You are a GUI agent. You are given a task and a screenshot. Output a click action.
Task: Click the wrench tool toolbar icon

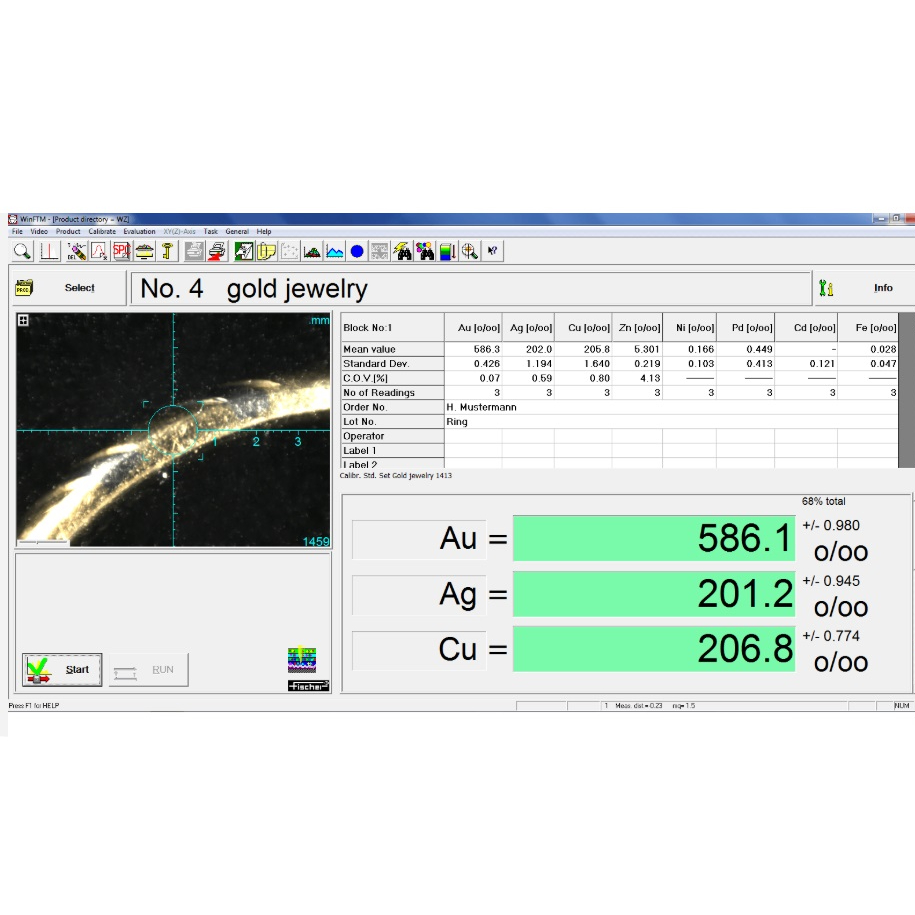click(x=168, y=251)
